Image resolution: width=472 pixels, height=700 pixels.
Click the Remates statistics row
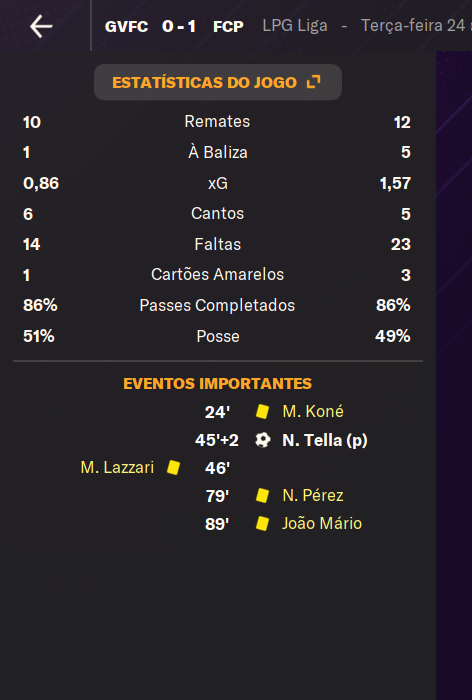[x=217, y=121]
